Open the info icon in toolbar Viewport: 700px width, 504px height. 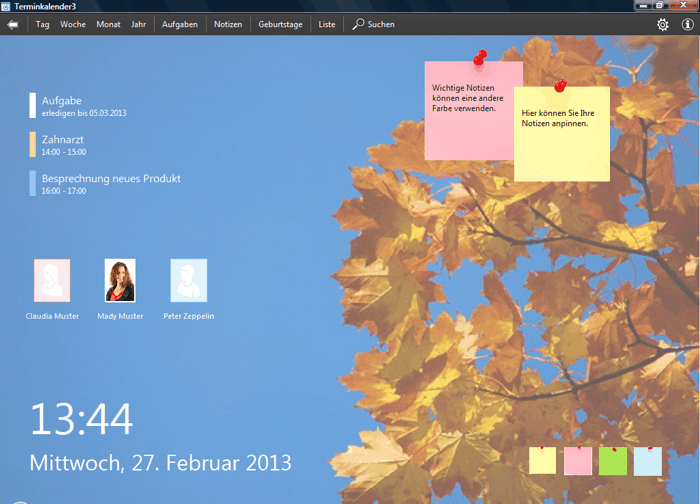[687, 24]
